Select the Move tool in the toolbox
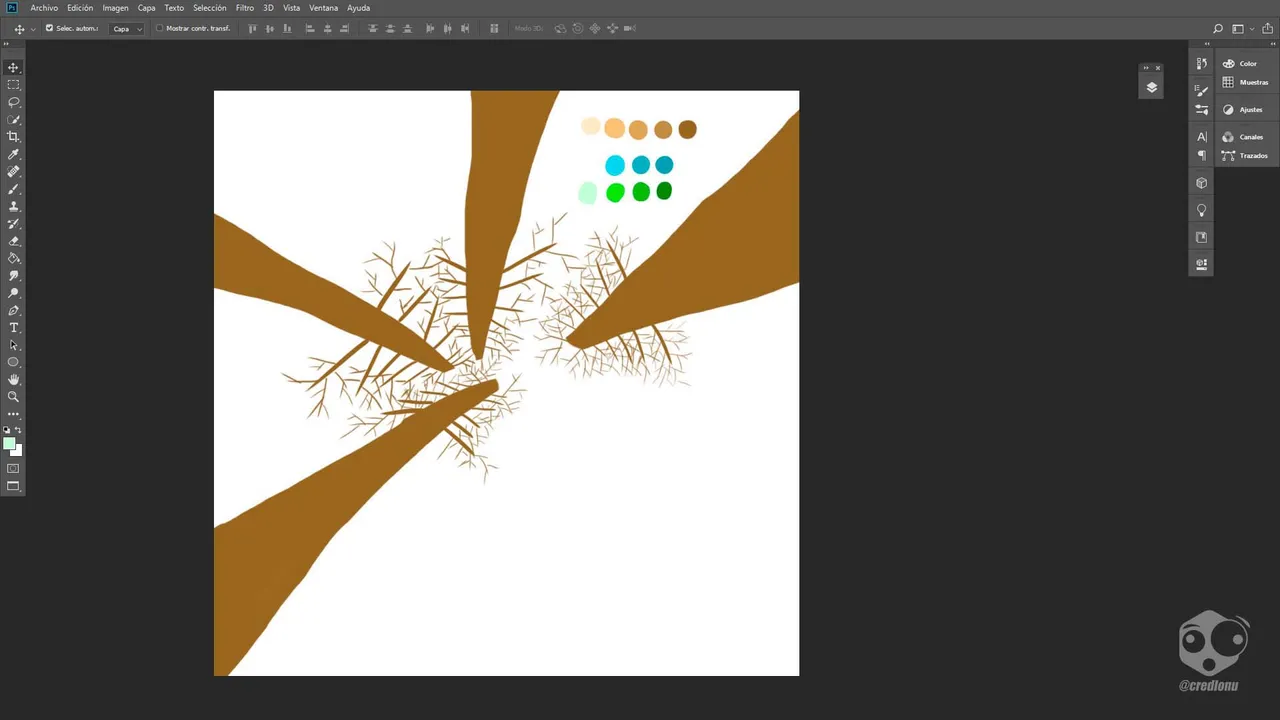1280x720 pixels. (x=13, y=68)
